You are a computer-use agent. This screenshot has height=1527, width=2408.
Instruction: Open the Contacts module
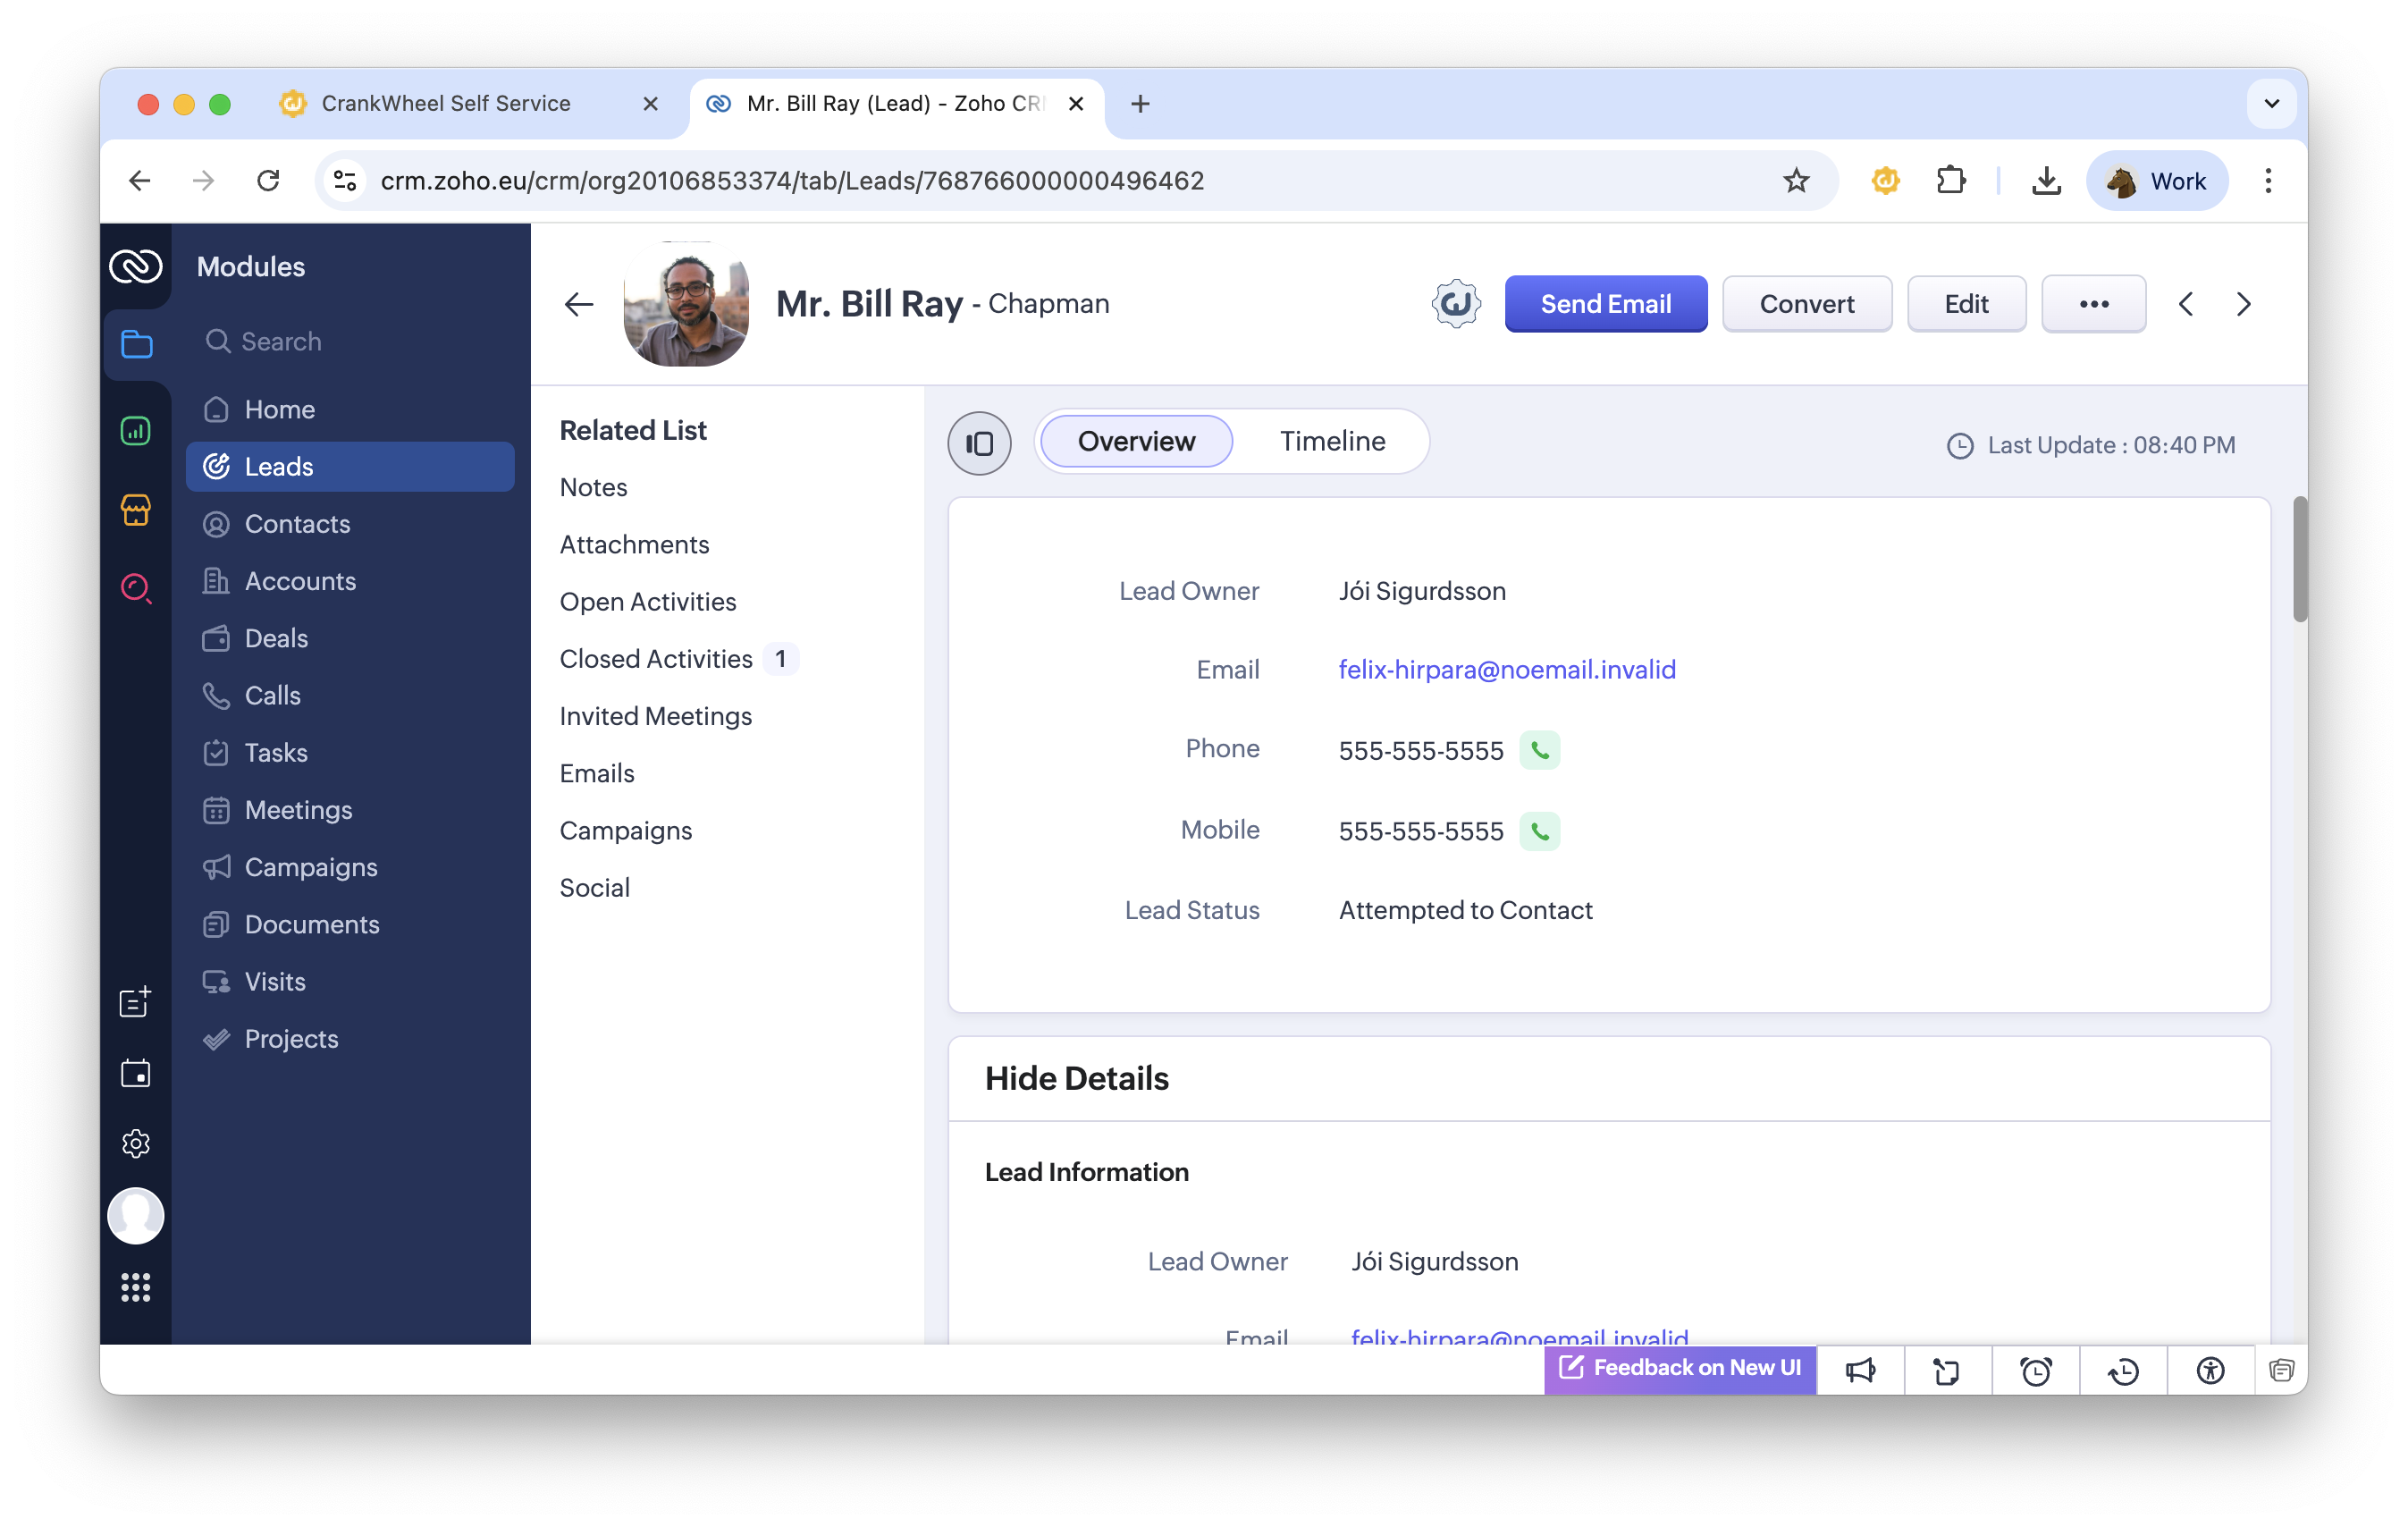click(297, 524)
